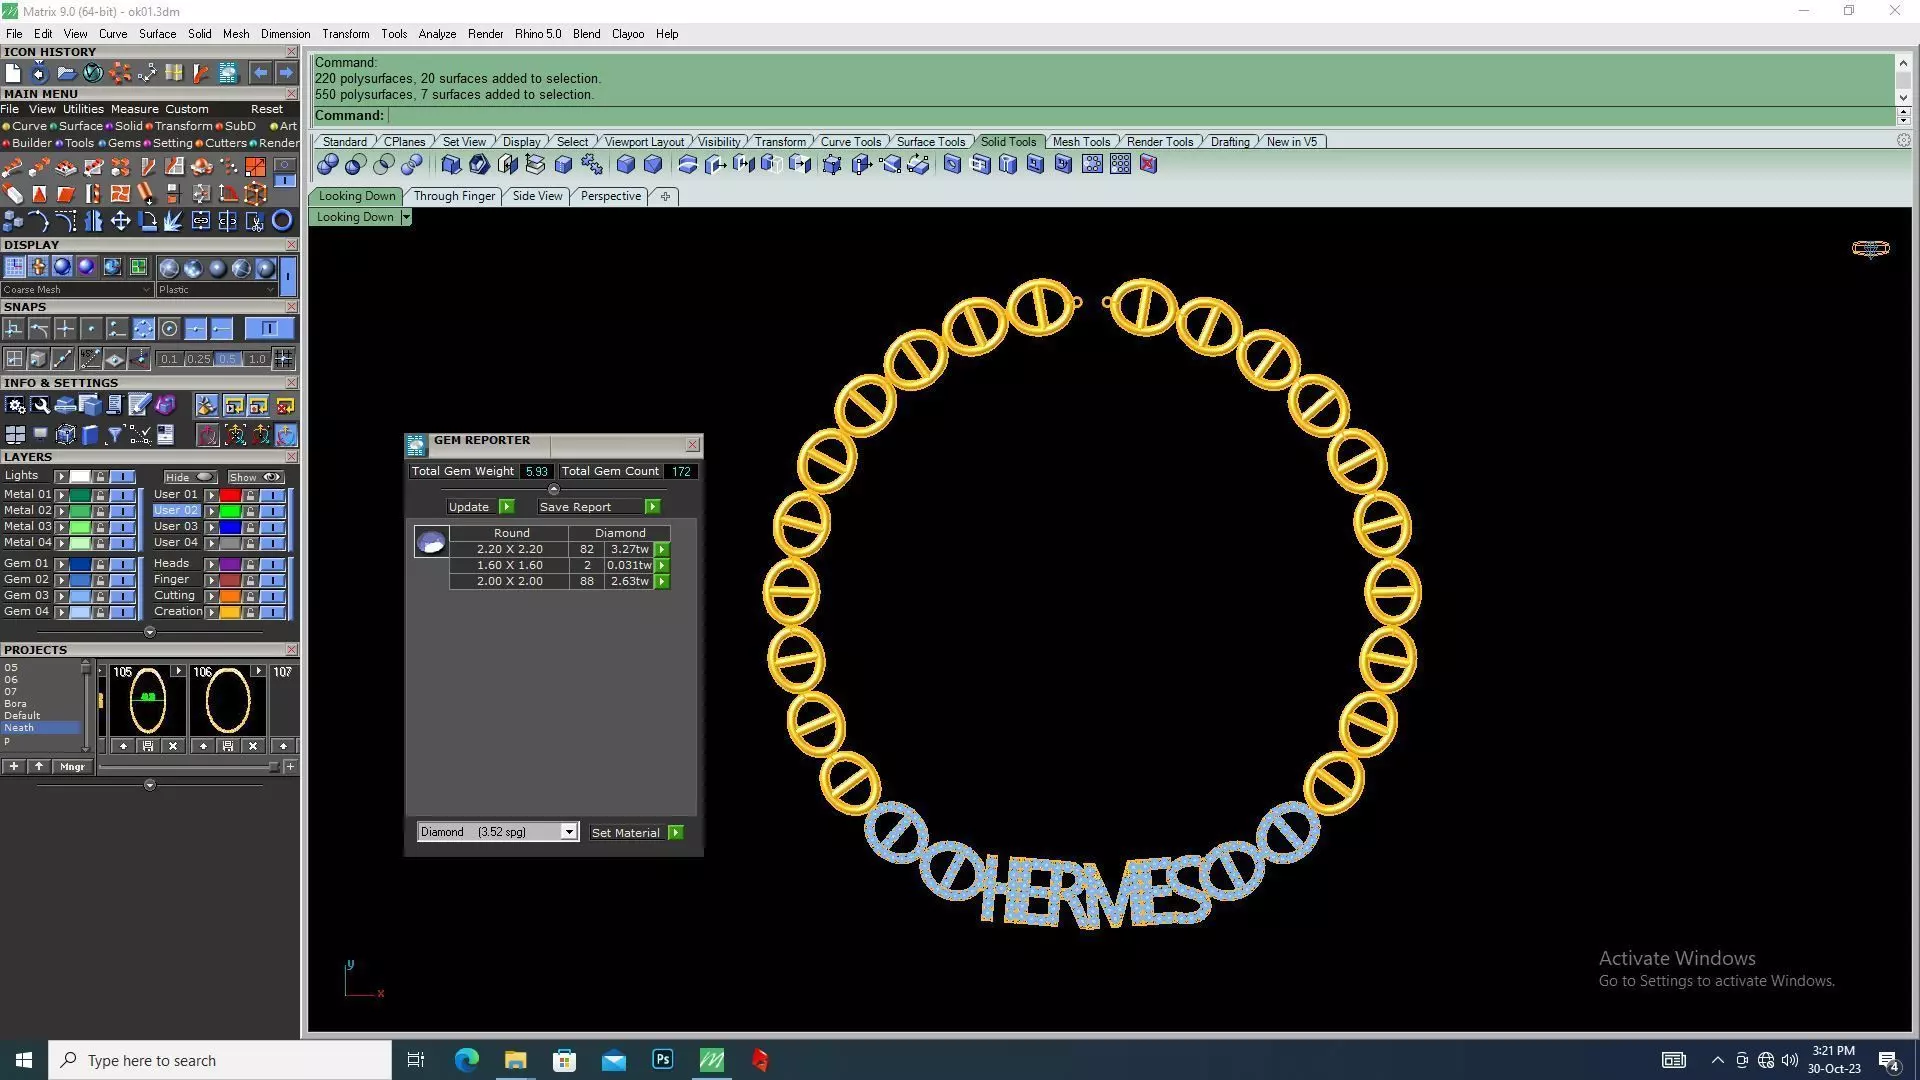Image resolution: width=1920 pixels, height=1080 pixels.
Task: Open the Looking Down viewport dropdown arrow
Action: [x=405, y=217]
